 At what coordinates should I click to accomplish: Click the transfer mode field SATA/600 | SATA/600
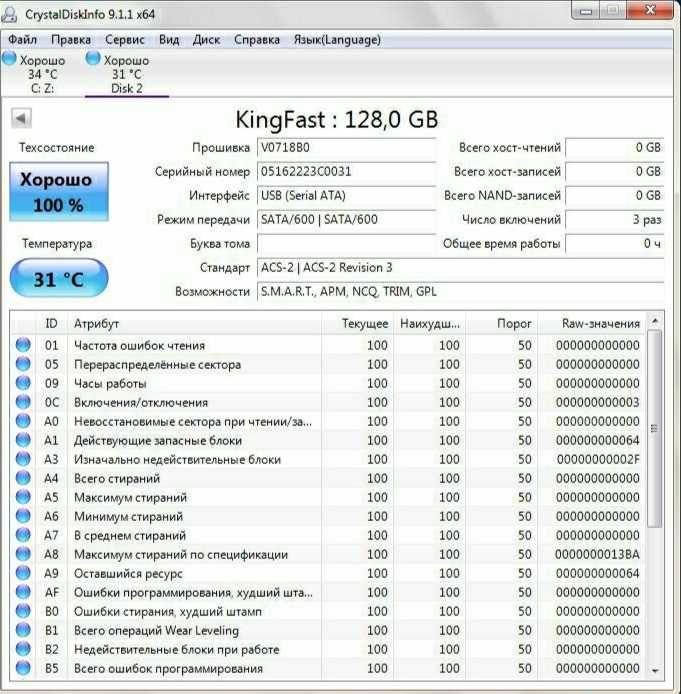pos(346,220)
